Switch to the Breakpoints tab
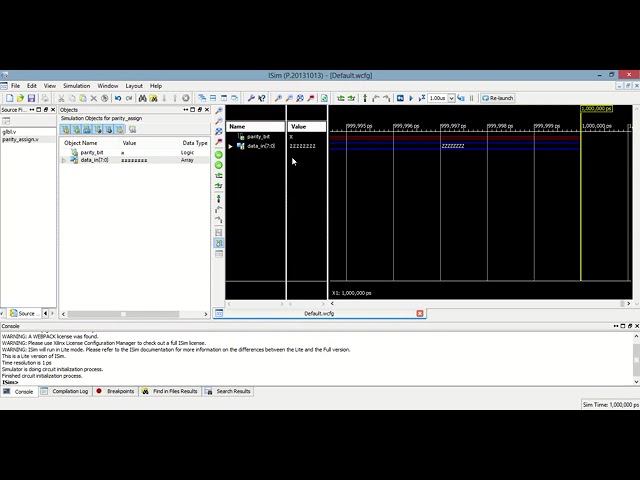Image resolution: width=640 pixels, height=480 pixels. [x=116, y=391]
